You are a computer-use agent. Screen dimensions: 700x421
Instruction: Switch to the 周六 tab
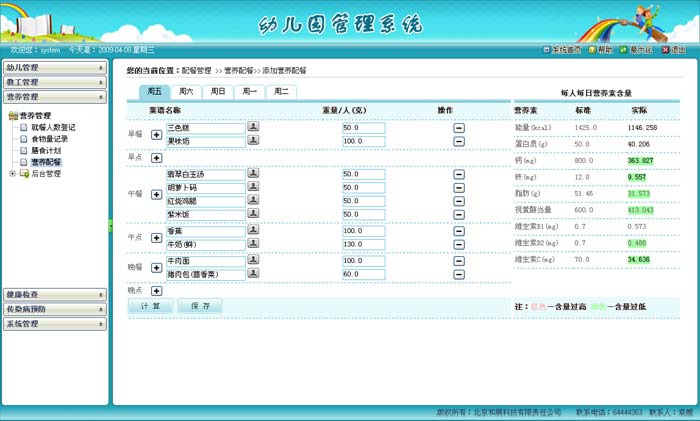187,91
